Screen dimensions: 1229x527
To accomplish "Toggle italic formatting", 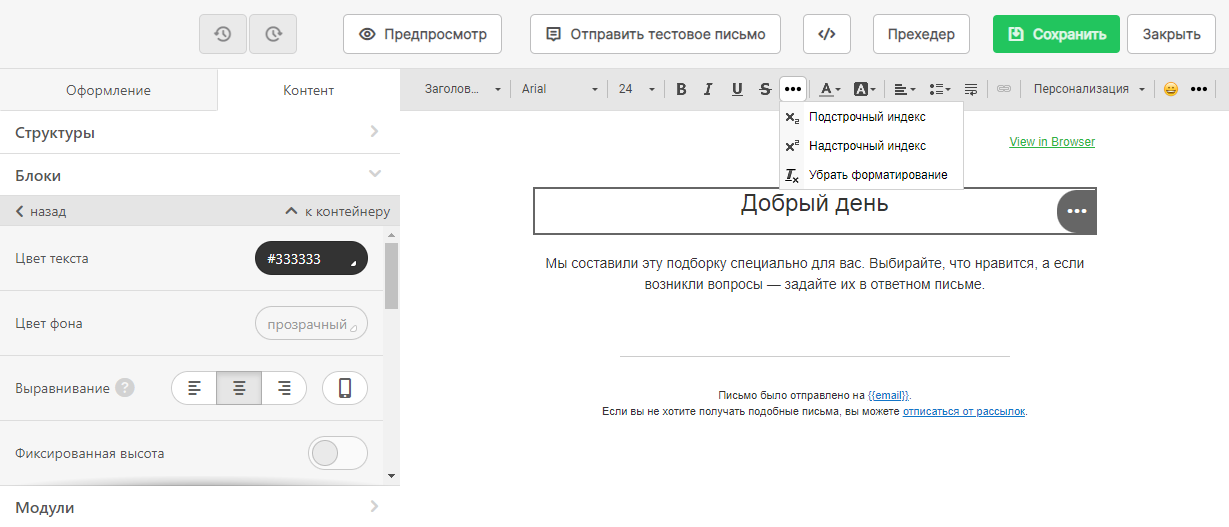I will (708, 89).
